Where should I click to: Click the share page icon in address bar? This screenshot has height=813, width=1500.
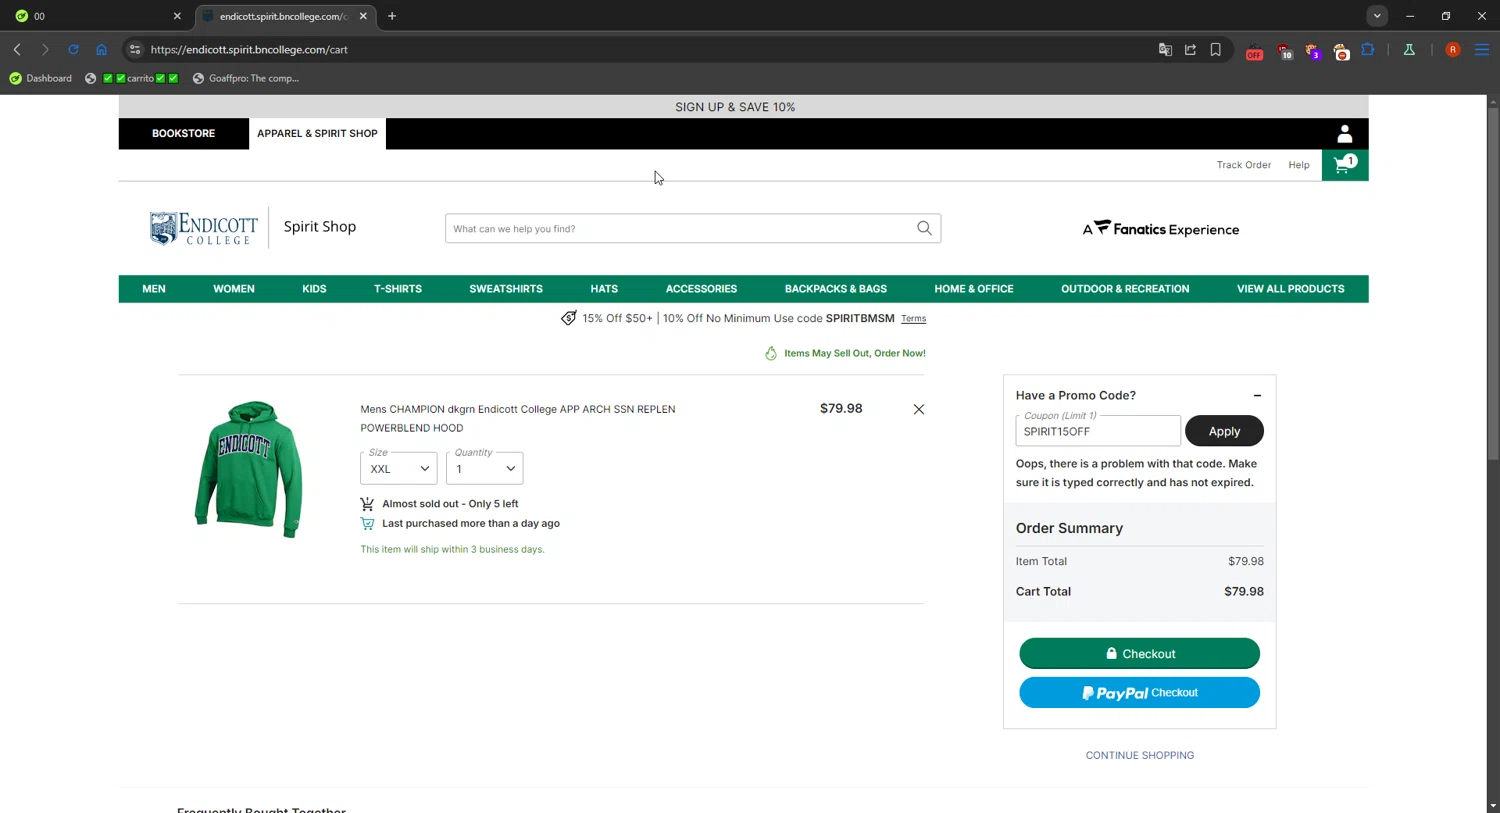pos(1190,49)
